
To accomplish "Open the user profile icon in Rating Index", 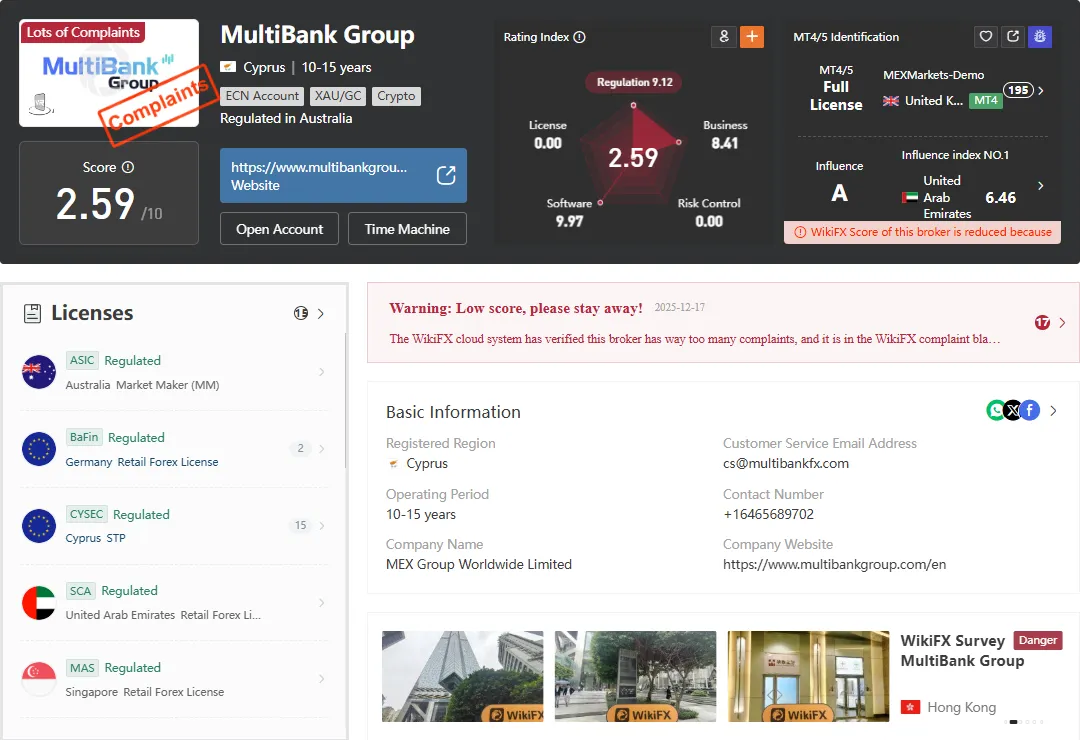I will pyautogui.click(x=724, y=37).
